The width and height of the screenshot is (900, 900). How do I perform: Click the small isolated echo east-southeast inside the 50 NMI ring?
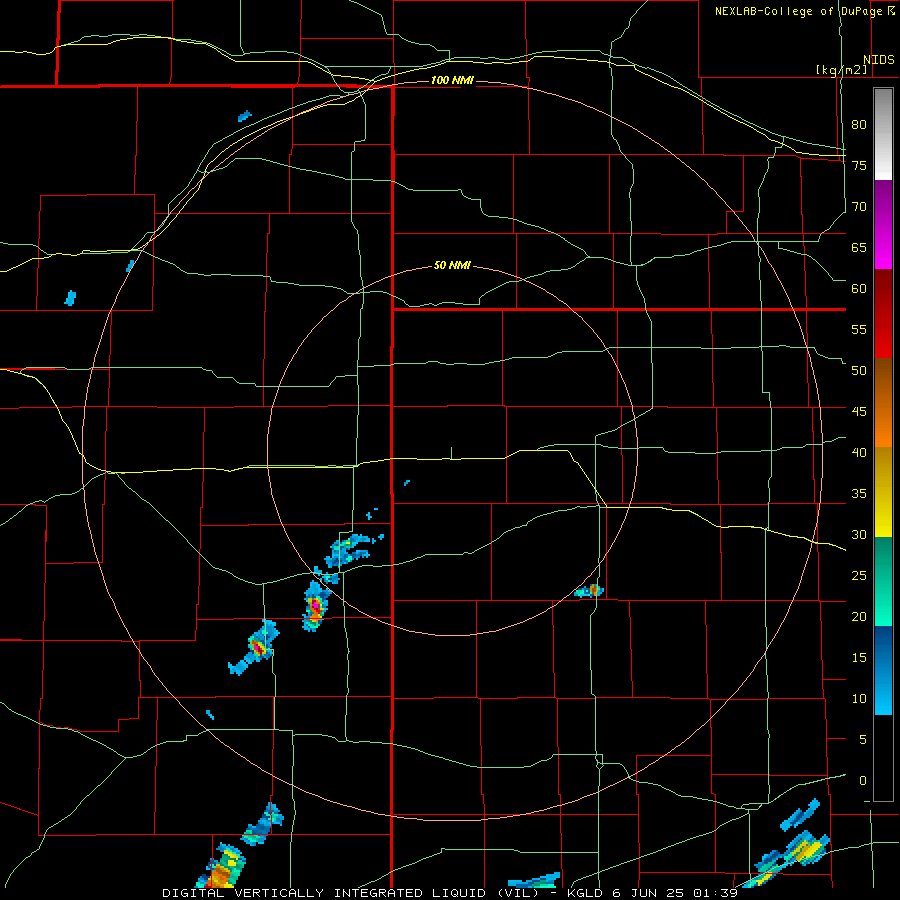tap(589, 591)
